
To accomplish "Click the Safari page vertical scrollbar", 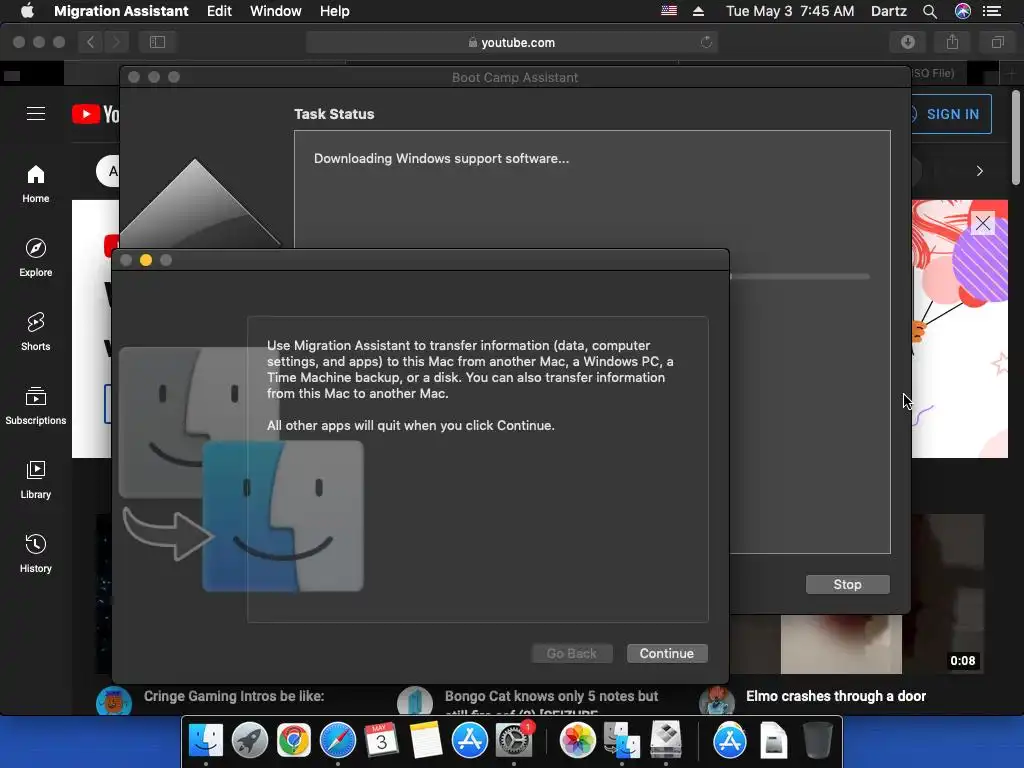I will pos(1016,138).
